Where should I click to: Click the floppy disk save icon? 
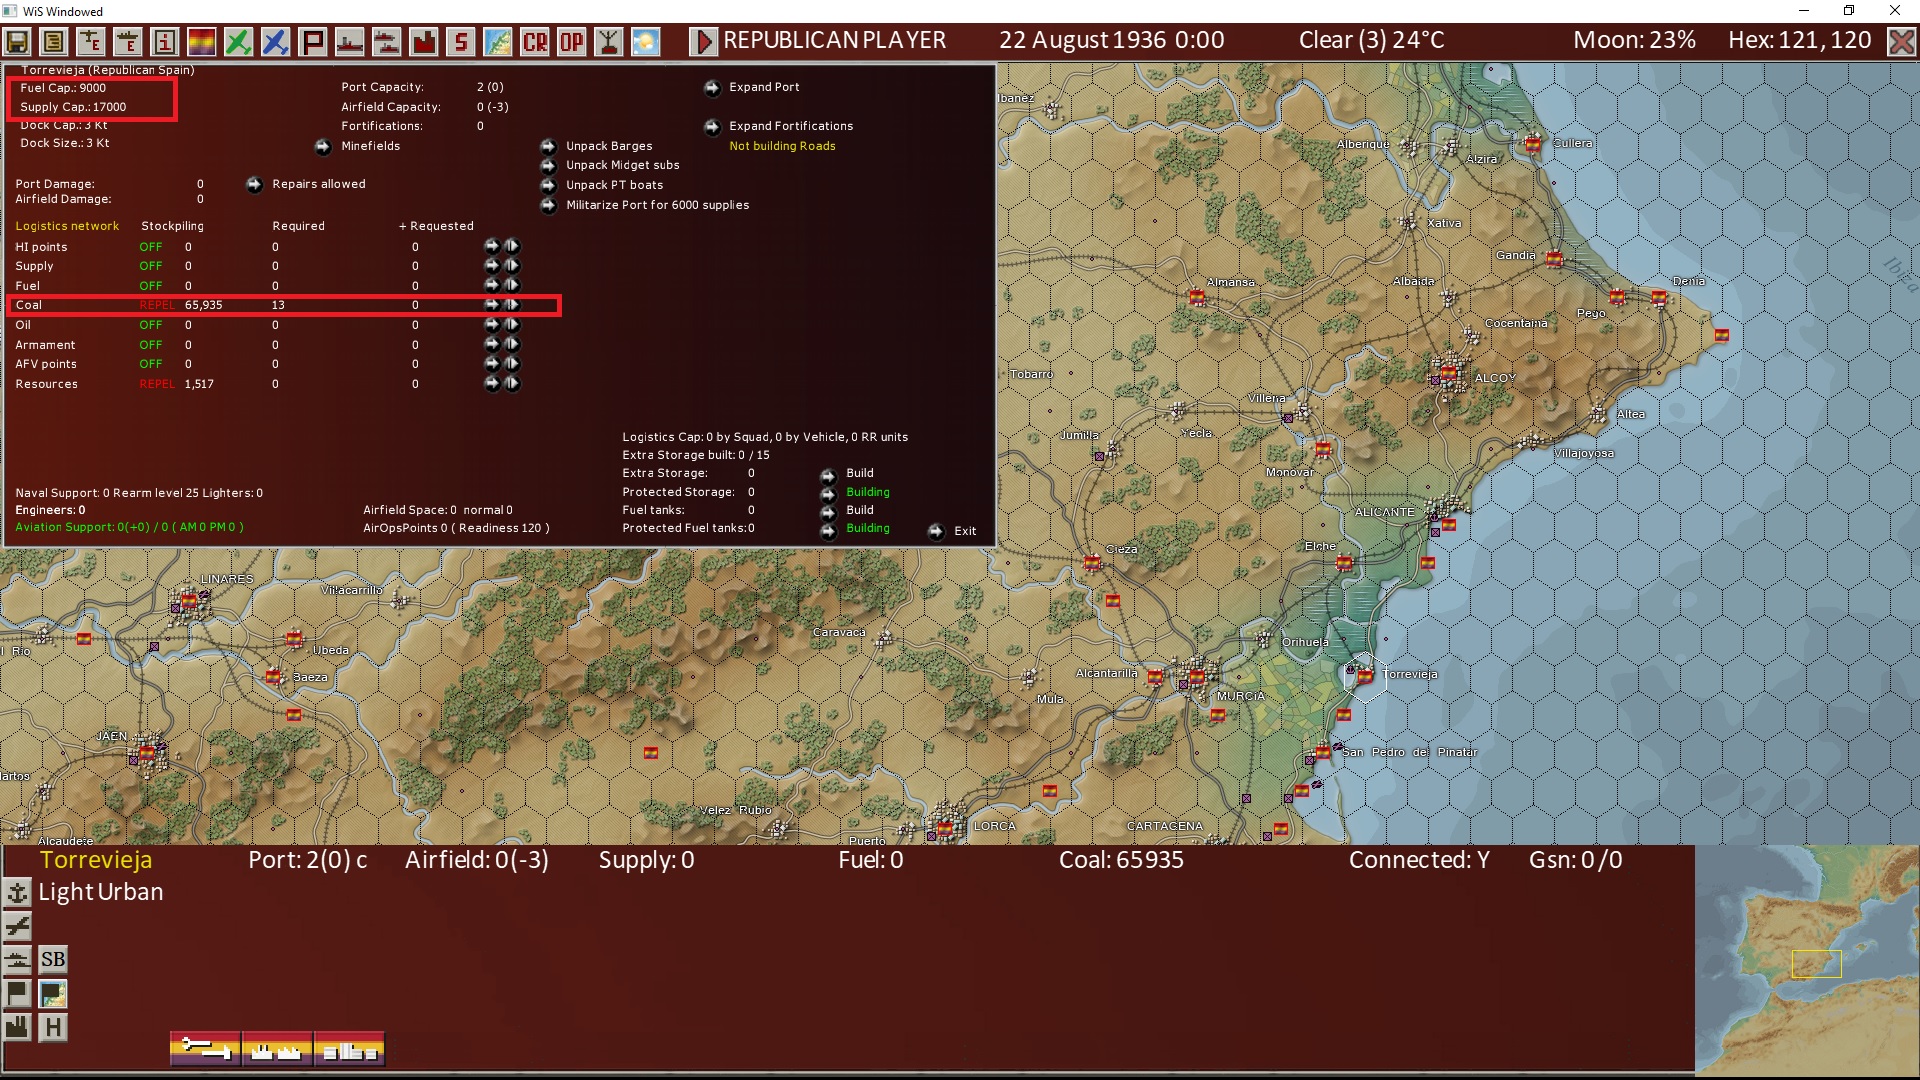point(17,42)
